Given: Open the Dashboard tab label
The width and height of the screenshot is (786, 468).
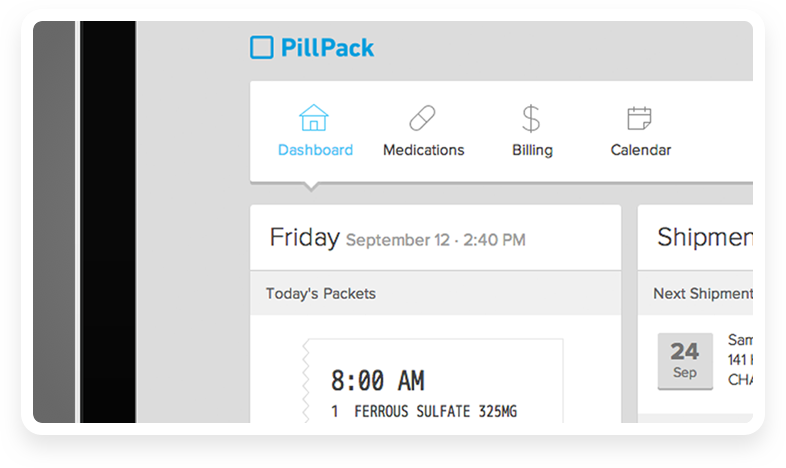Looking at the screenshot, I should (315, 150).
